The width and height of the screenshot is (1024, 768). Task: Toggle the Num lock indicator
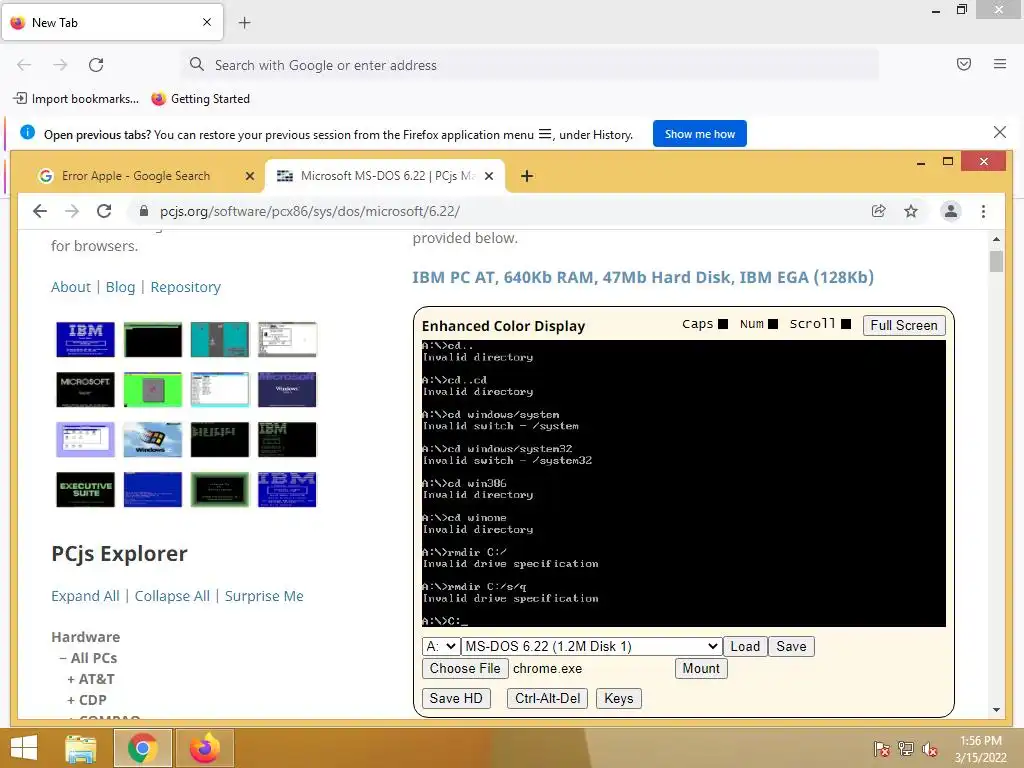pos(773,324)
